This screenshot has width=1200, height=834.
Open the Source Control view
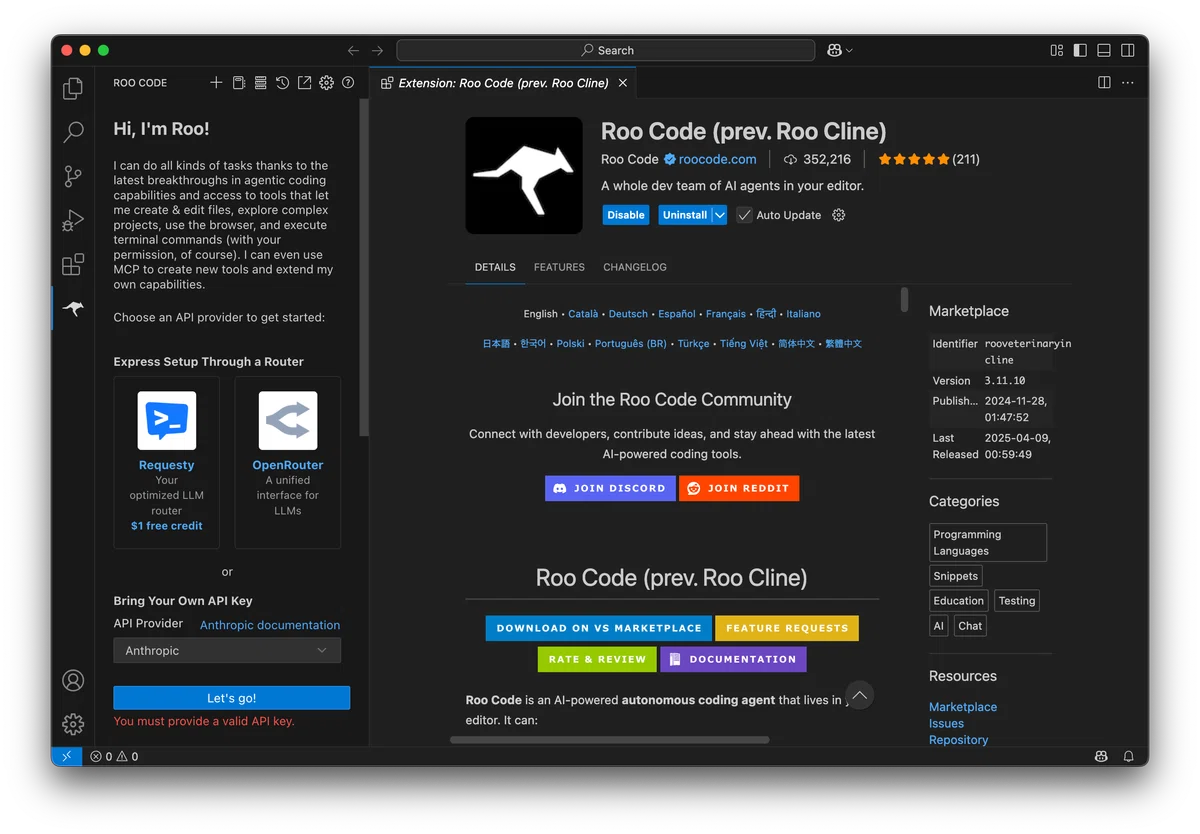[x=73, y=176]
